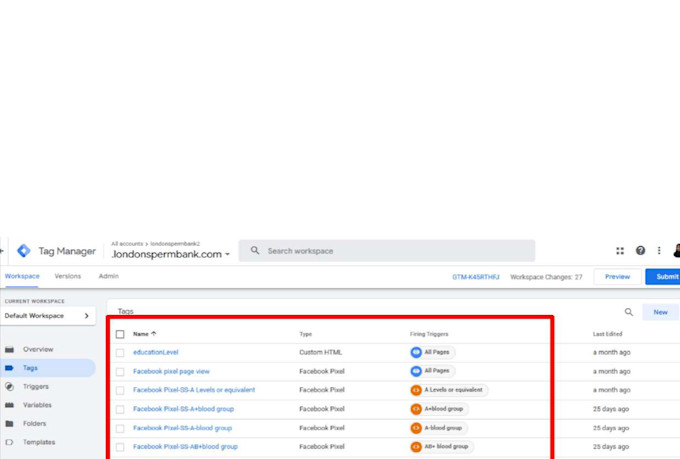Open Folders in the sidebar
Screen dimensions: 680x459
point(34,423)
